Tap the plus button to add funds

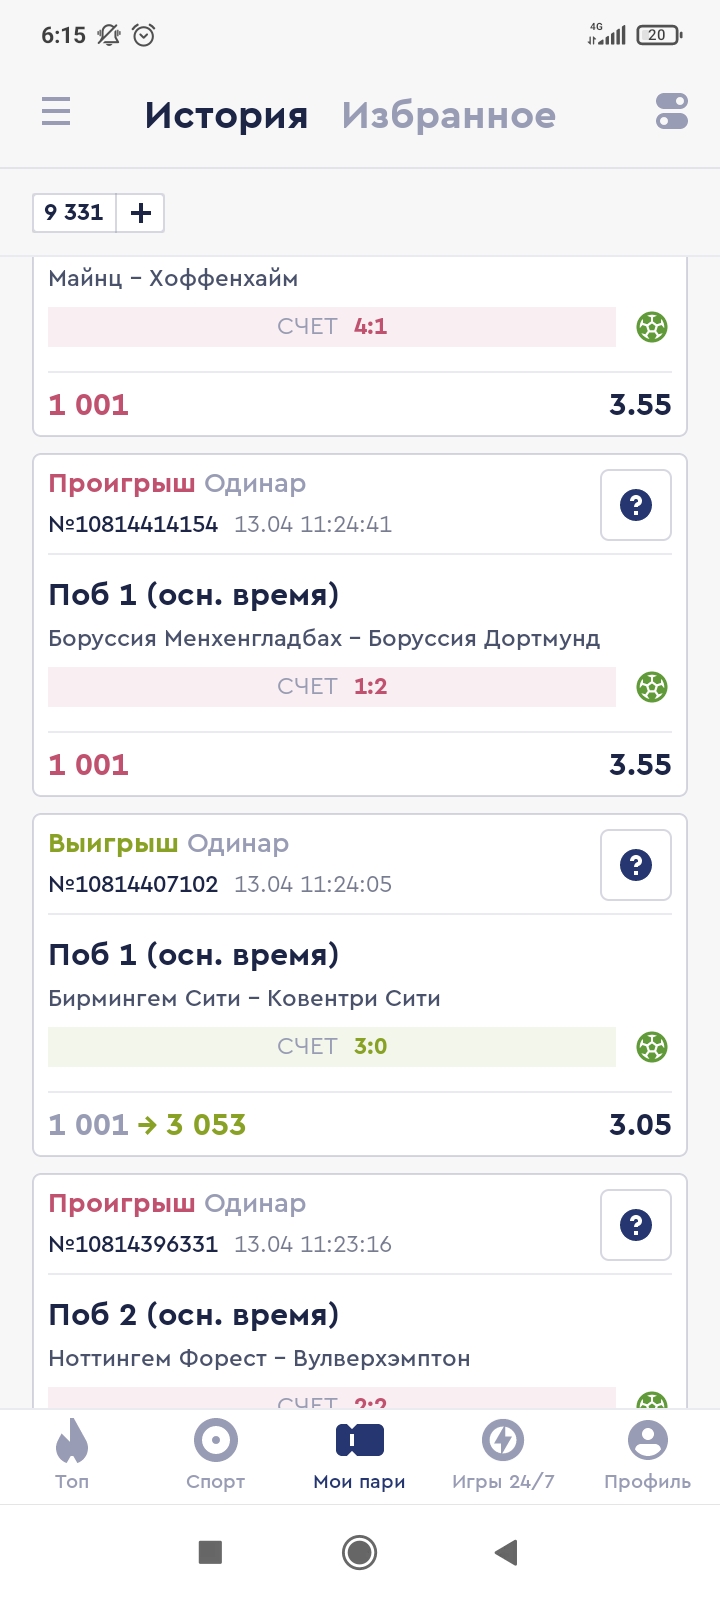(x=141, y=212)
